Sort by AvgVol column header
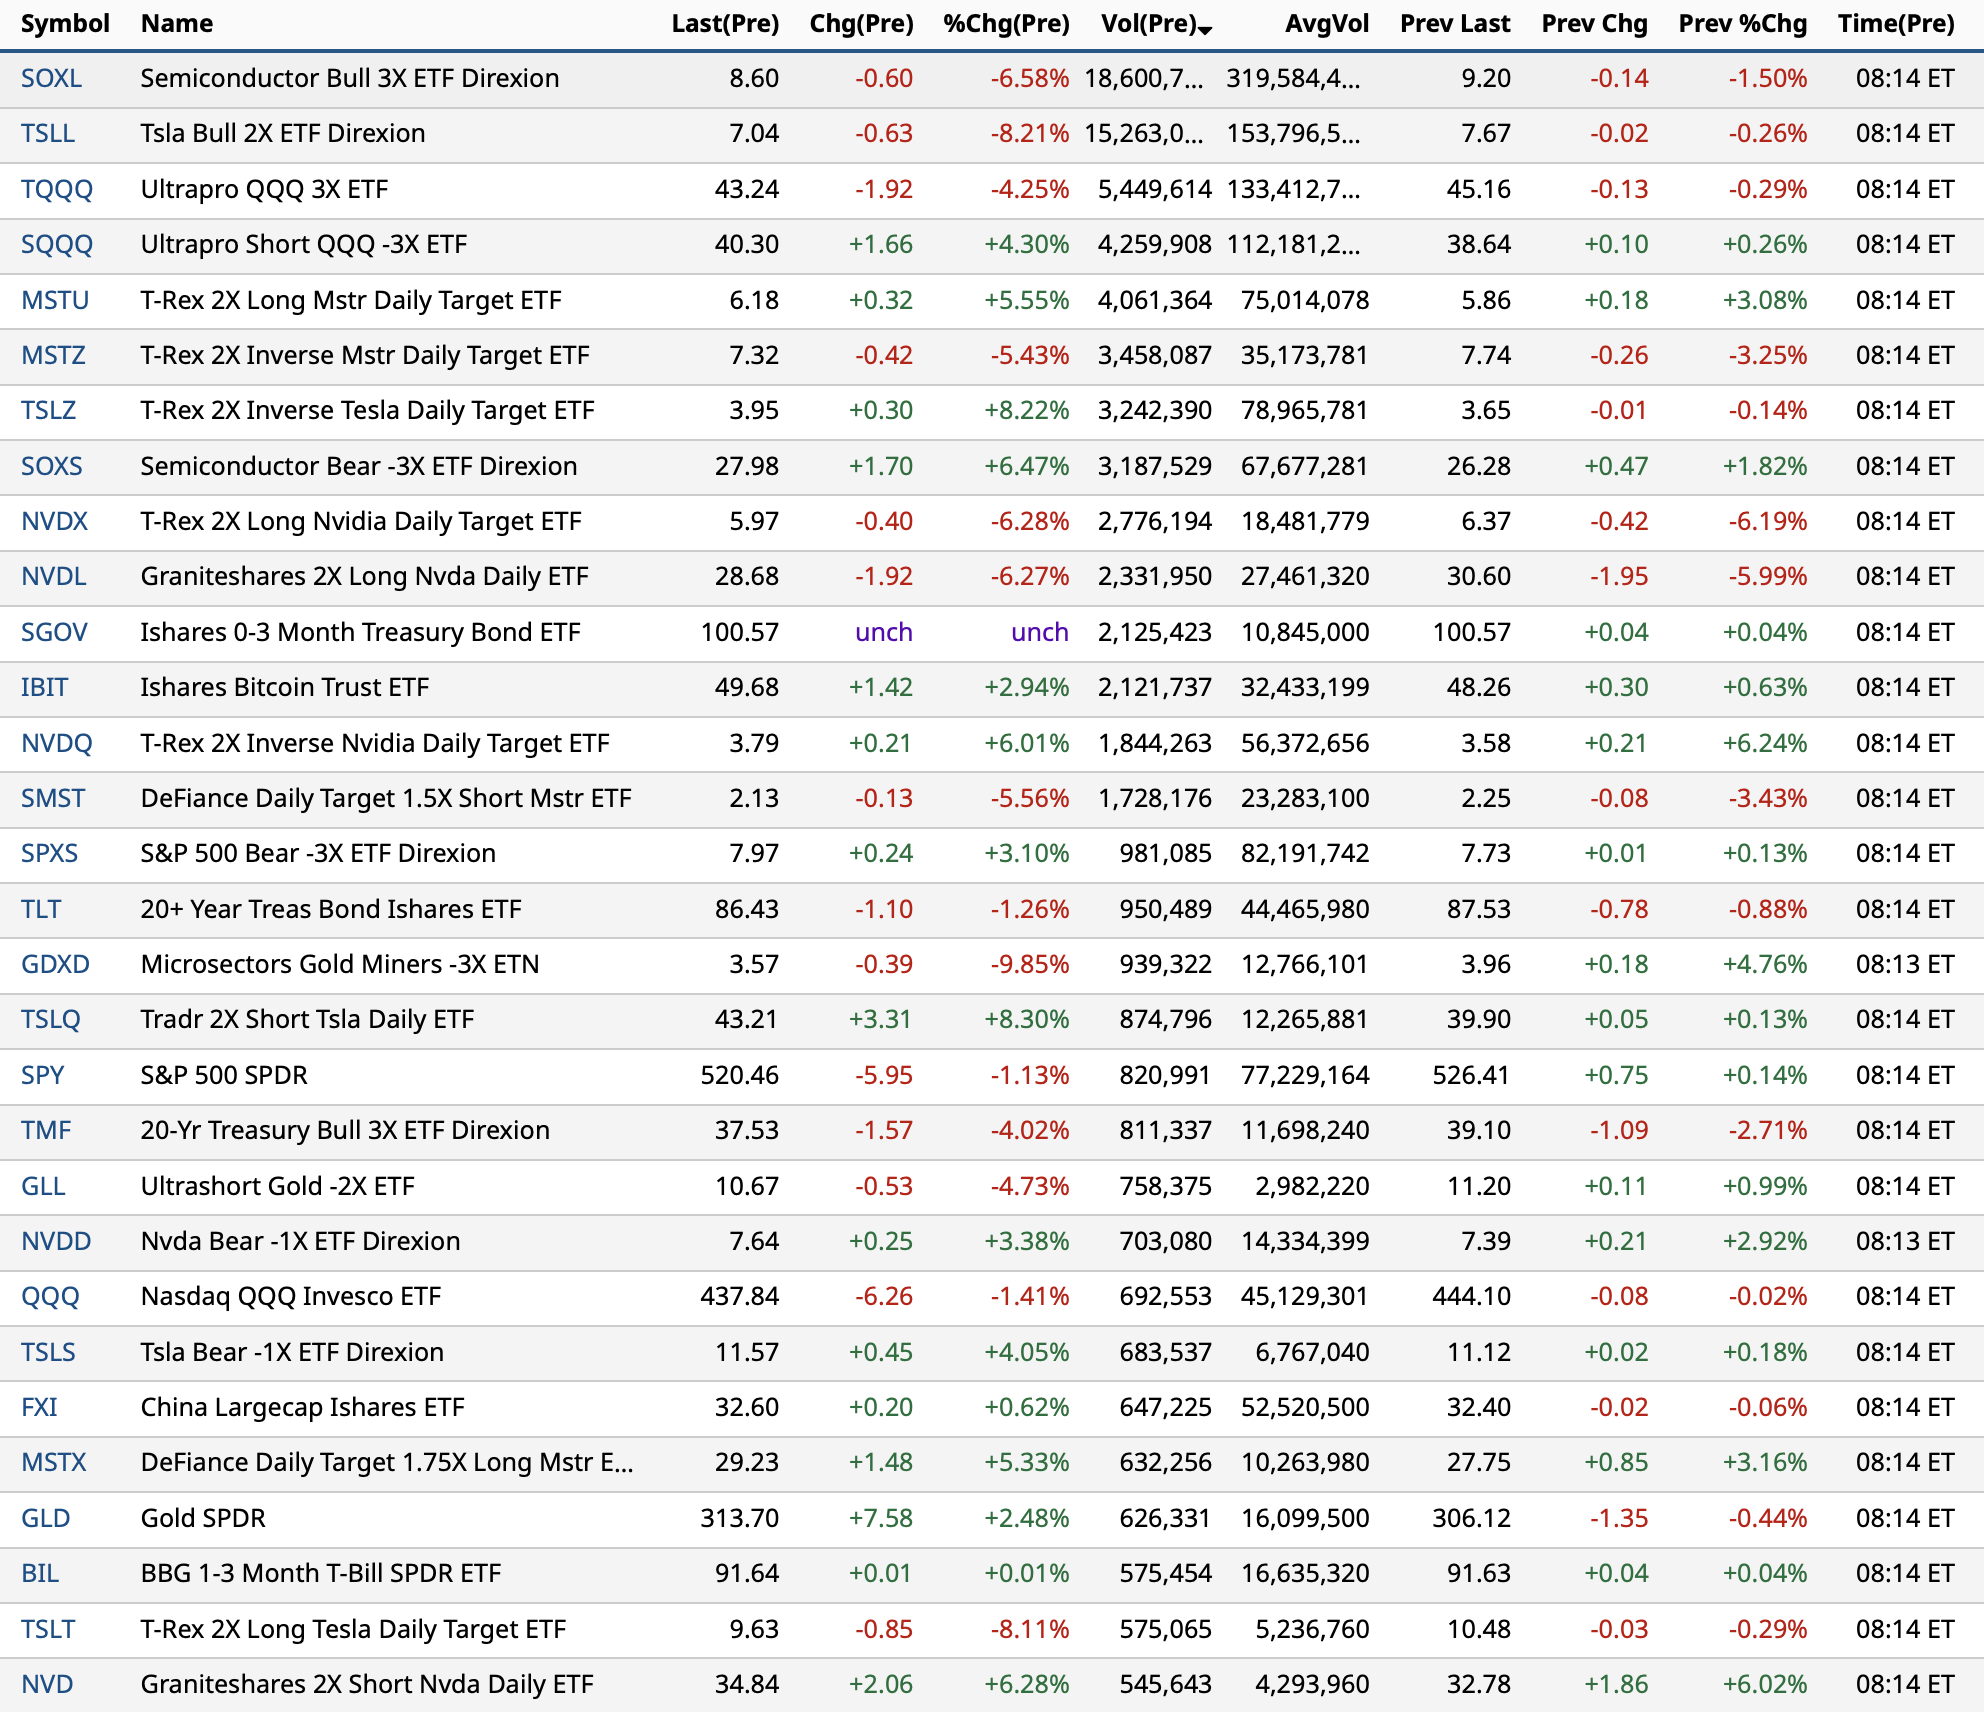The height and width of the screenshot is (1712, 1984). coord(1326,23)
